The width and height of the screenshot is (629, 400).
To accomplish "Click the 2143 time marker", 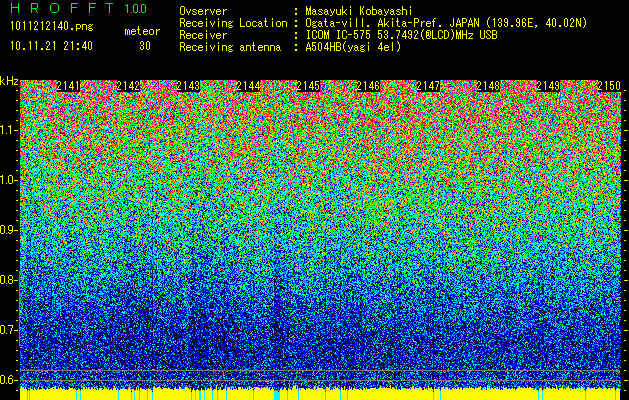I will (188, 86).
